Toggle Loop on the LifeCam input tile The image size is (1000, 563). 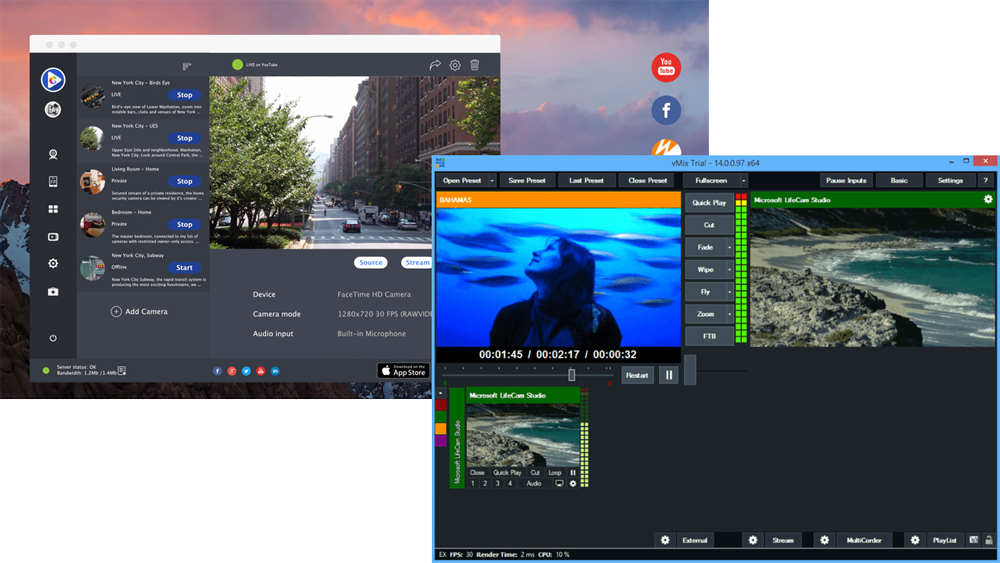[x=555, y=472]
